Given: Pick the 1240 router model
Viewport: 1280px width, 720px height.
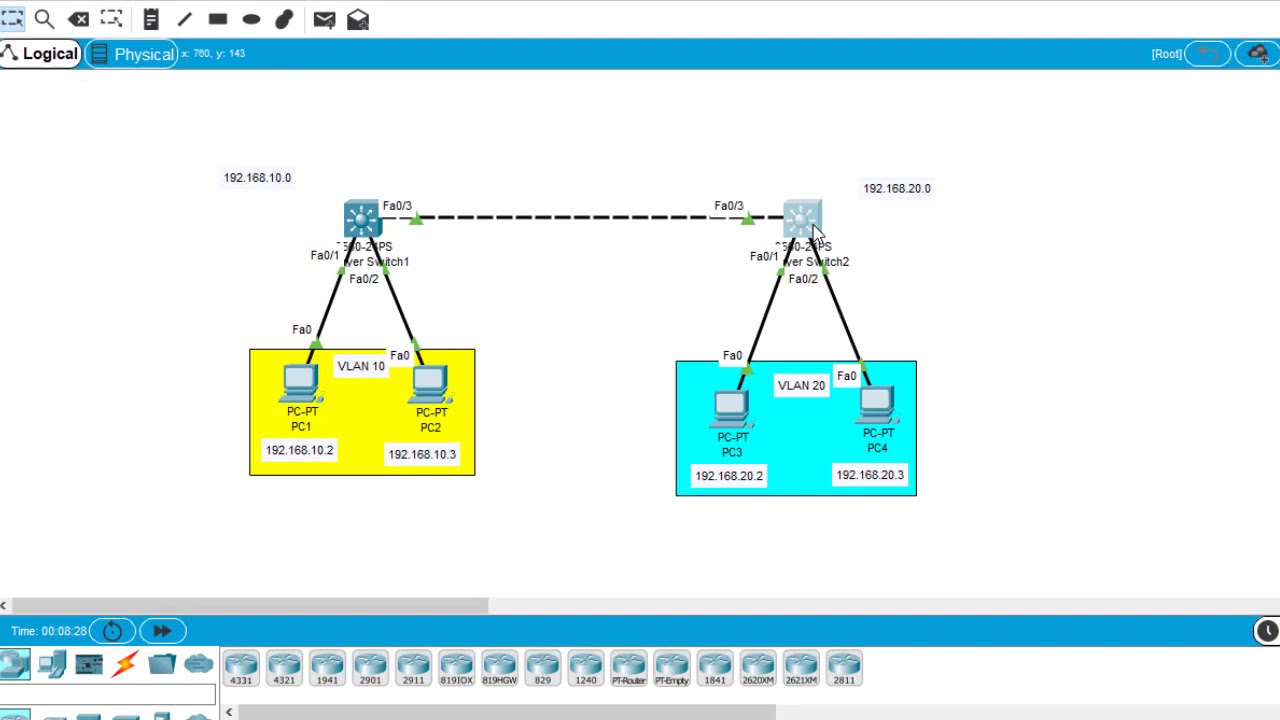Looking at the screenshot, I should [585, 668].
